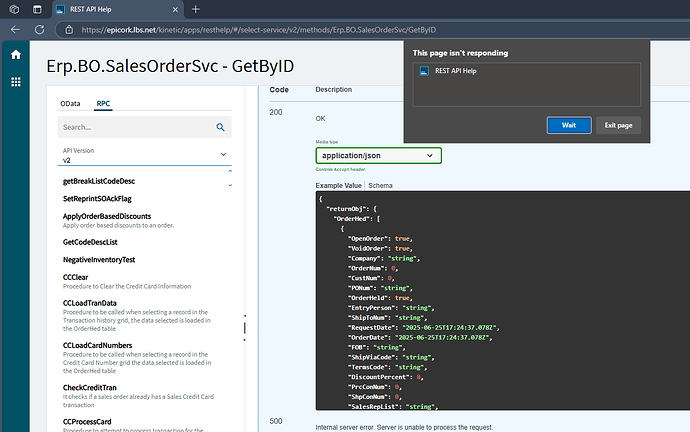Click the method list scroll up arrow
The width and height of the screenshot is (690, 432).
coord(230,171)
